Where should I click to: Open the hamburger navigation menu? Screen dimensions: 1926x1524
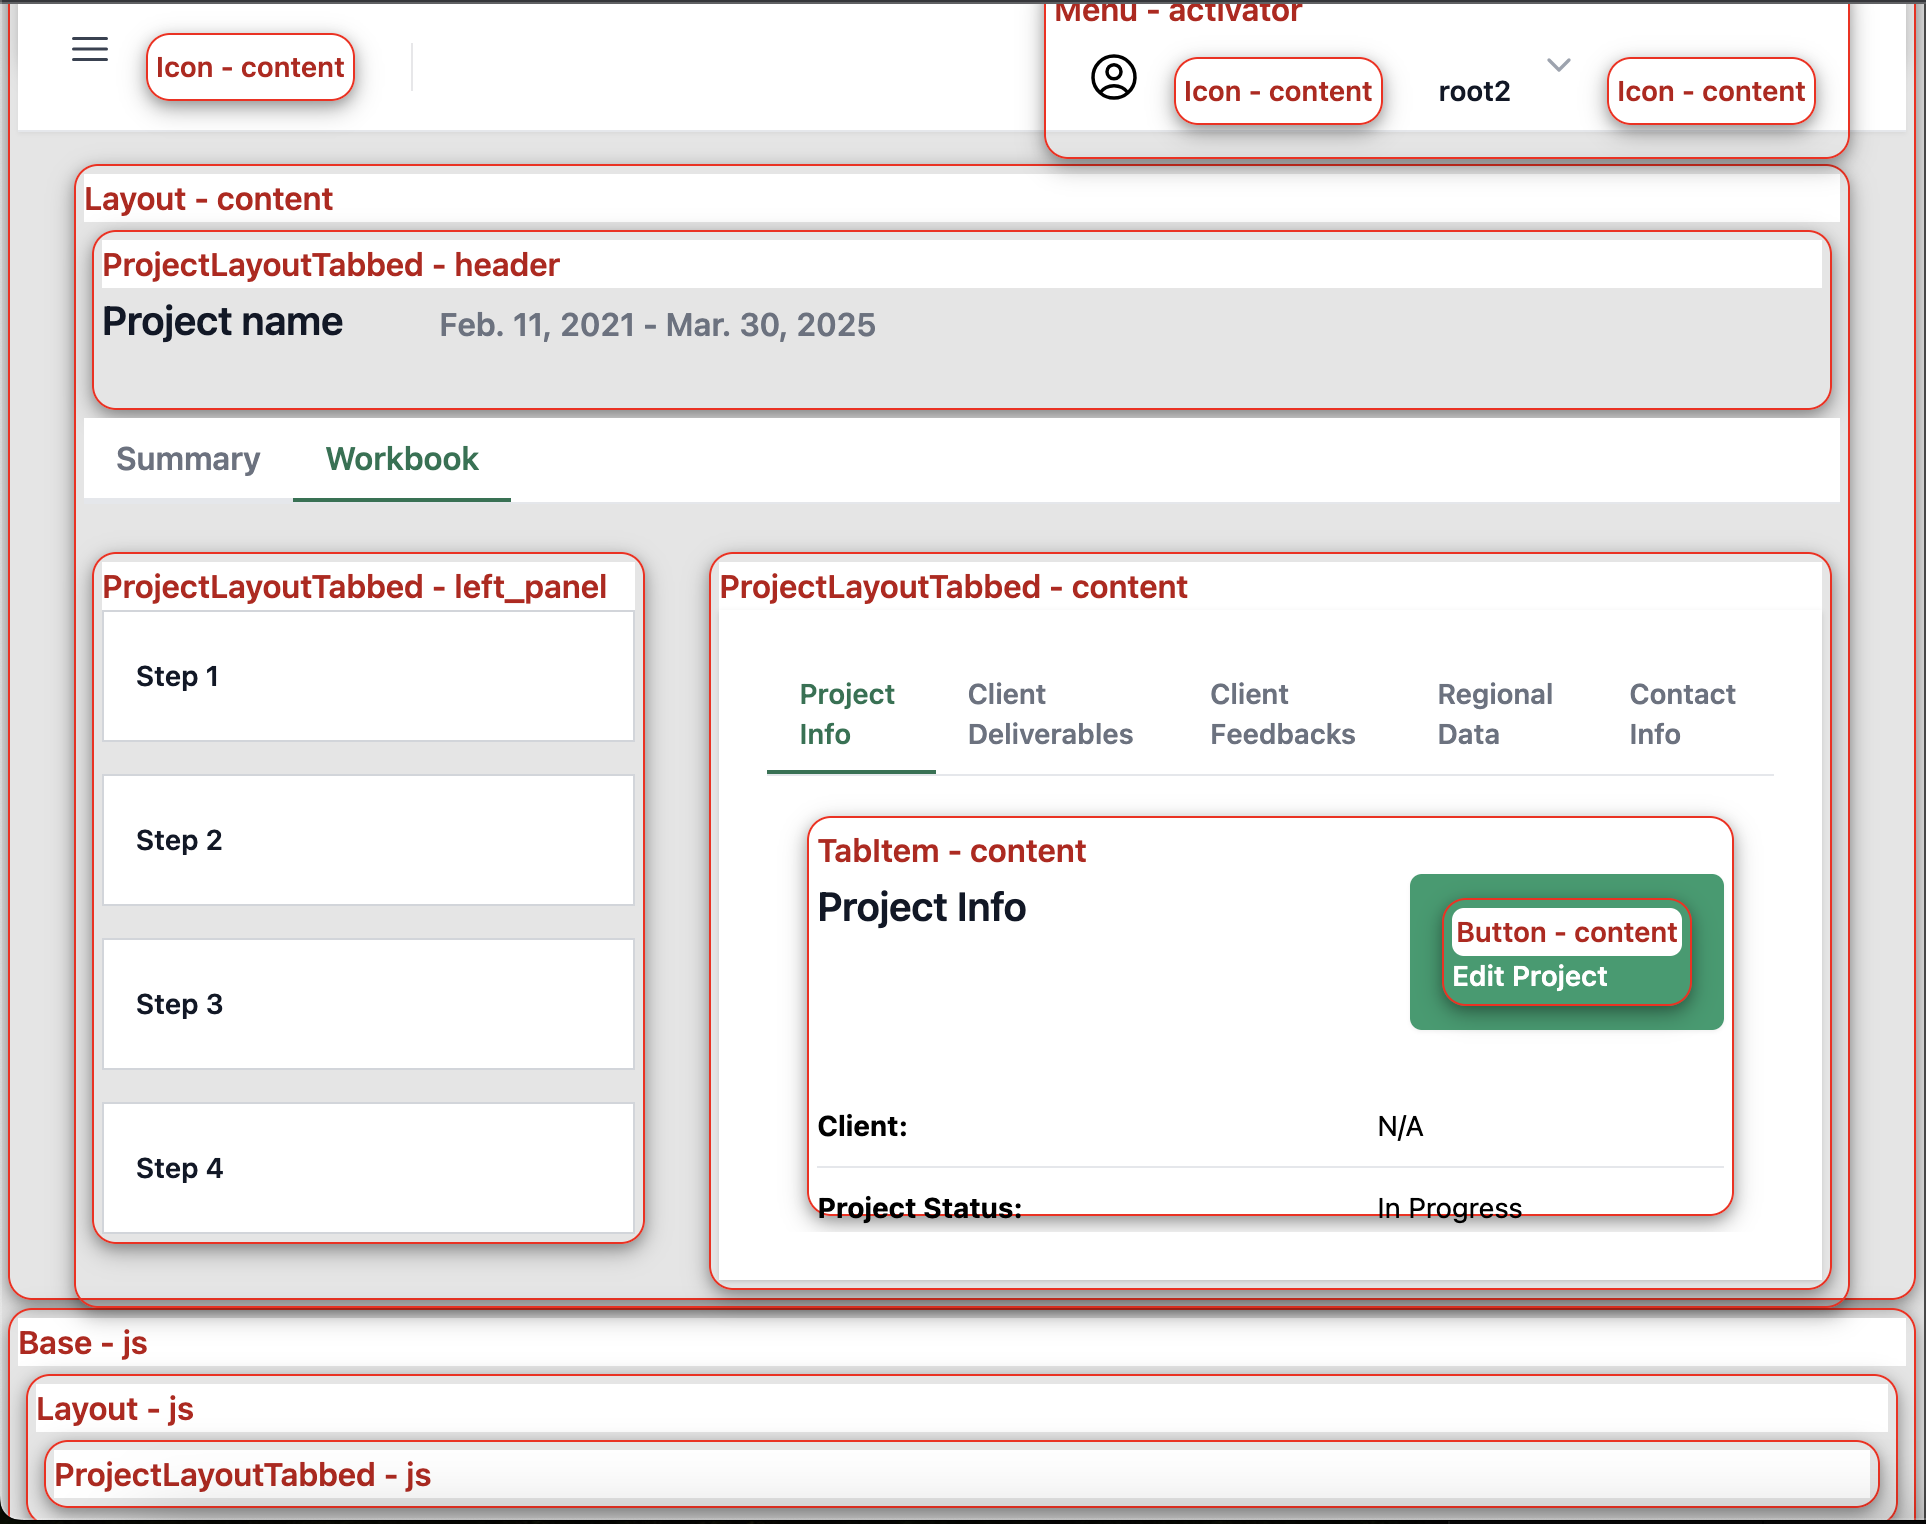(89, 48)
